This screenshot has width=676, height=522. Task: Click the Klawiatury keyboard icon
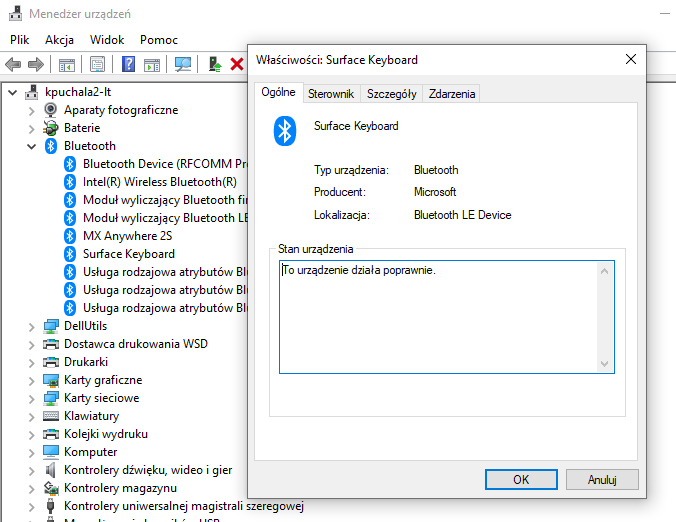point(51,416)
